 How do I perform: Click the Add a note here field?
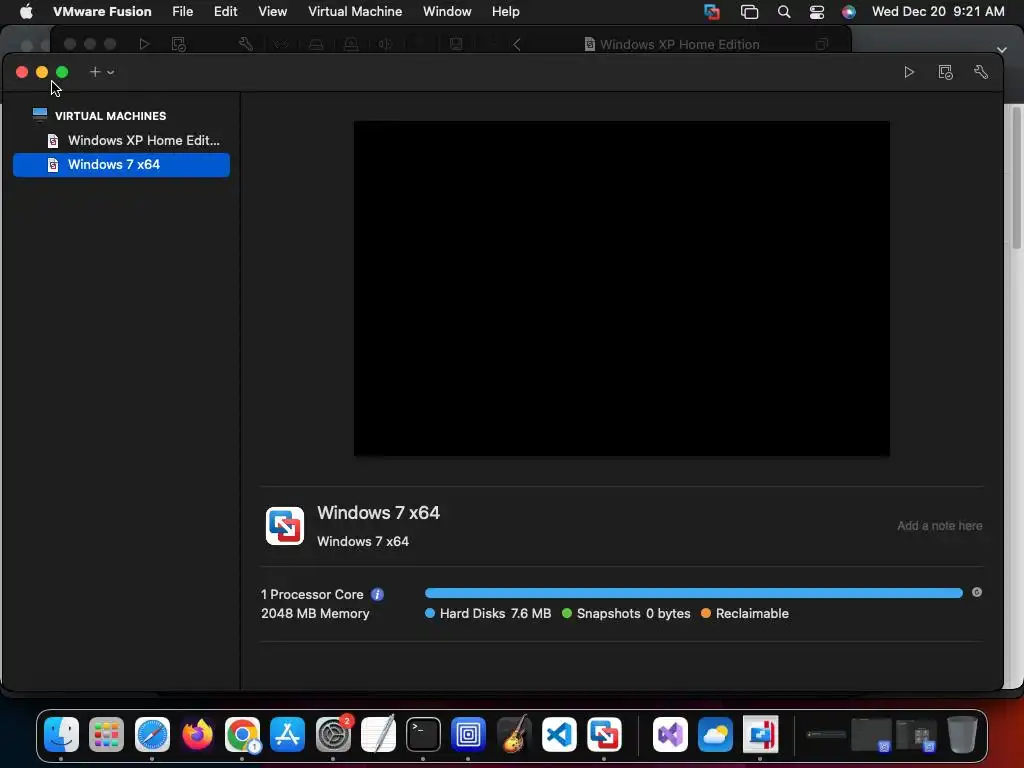pos(939,526)
